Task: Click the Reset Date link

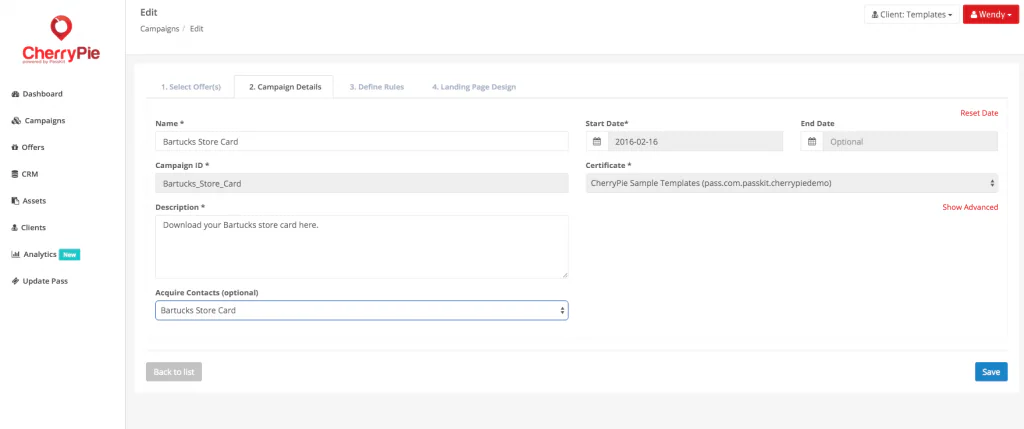Action: pos(979,114)
